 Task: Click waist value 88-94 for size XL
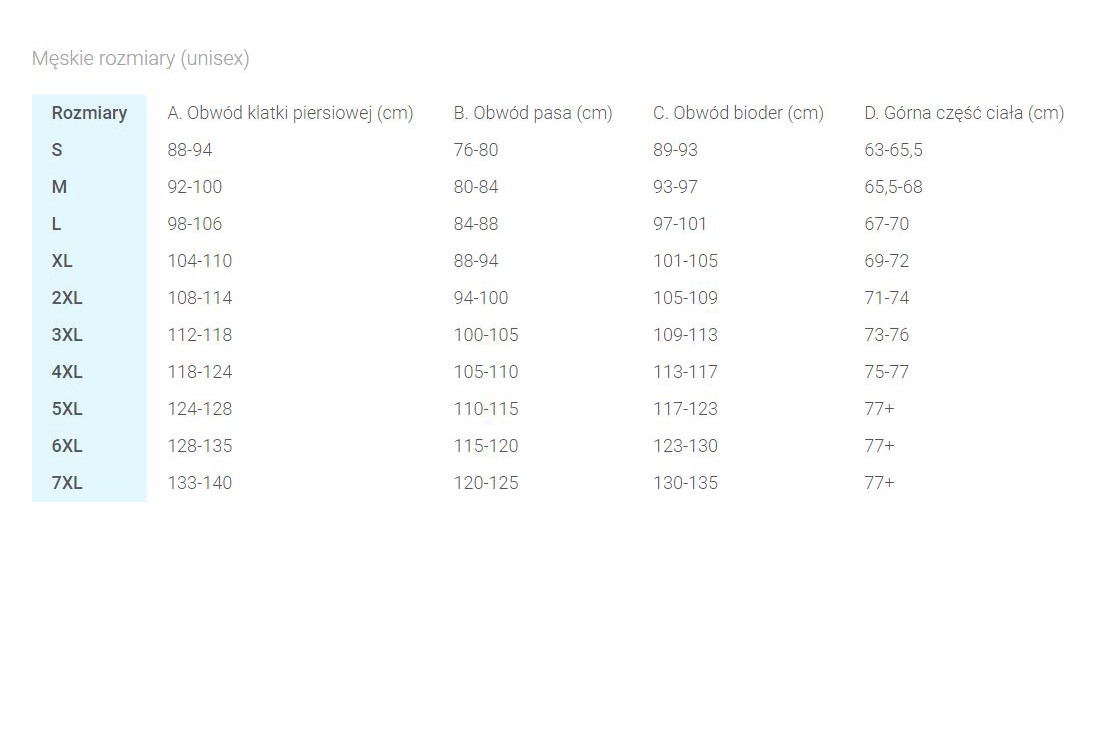point(476,261)
